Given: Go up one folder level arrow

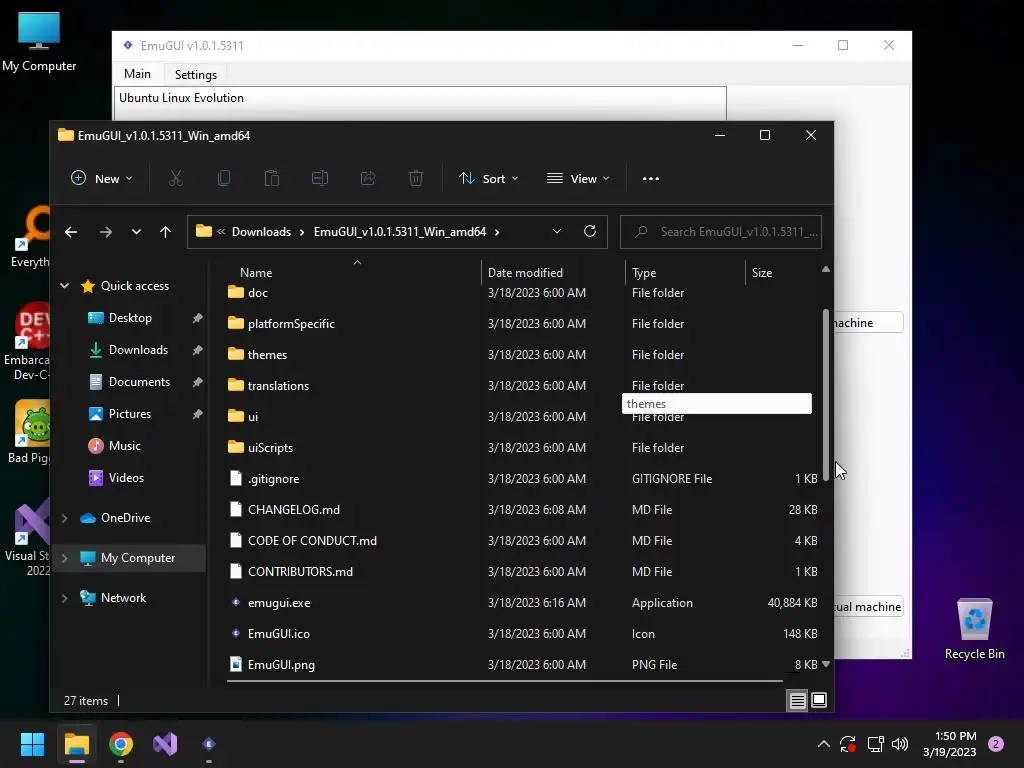Looking at the screenshot, I should [x=165, y=232].
